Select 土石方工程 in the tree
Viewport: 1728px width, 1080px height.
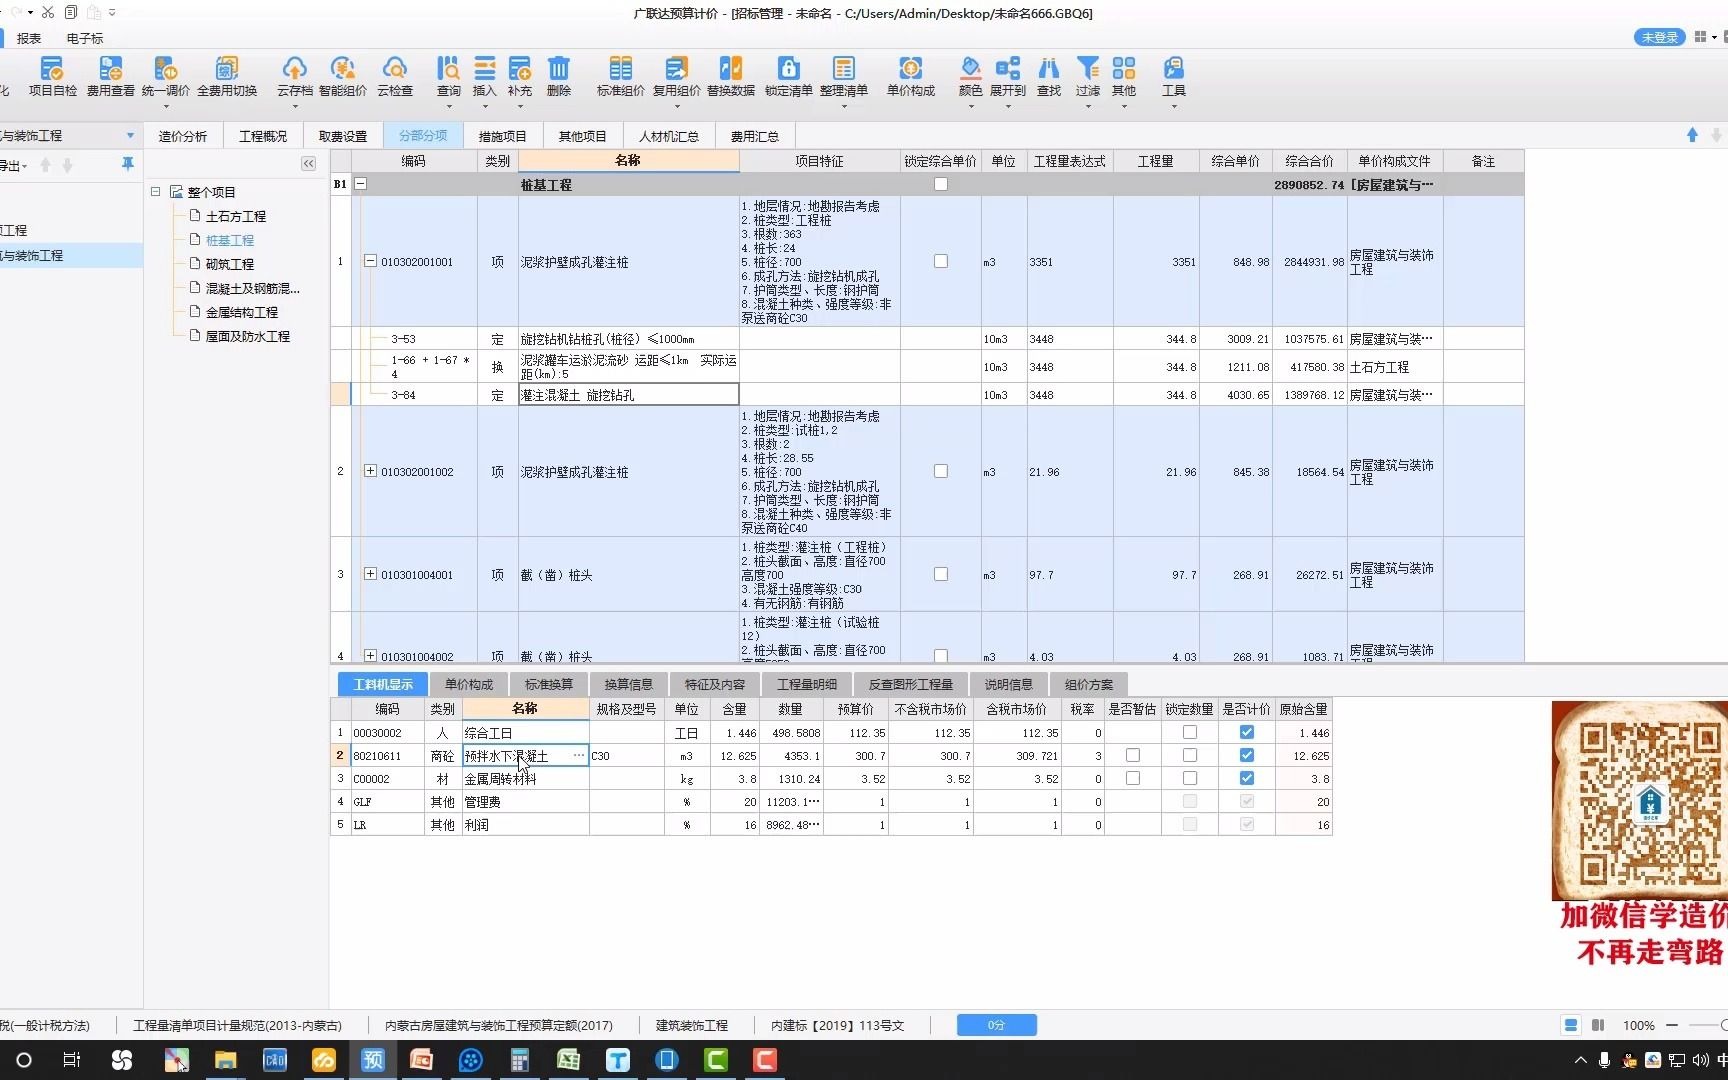tap(235, 216)
